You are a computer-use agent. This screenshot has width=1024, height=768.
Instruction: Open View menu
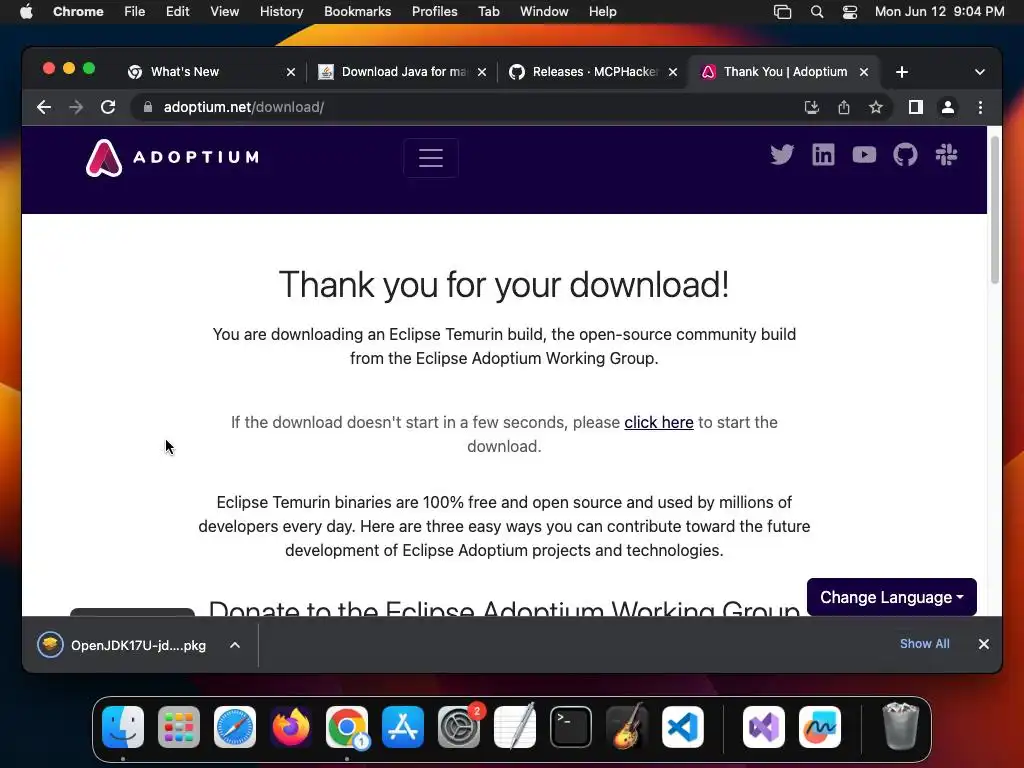224,12
